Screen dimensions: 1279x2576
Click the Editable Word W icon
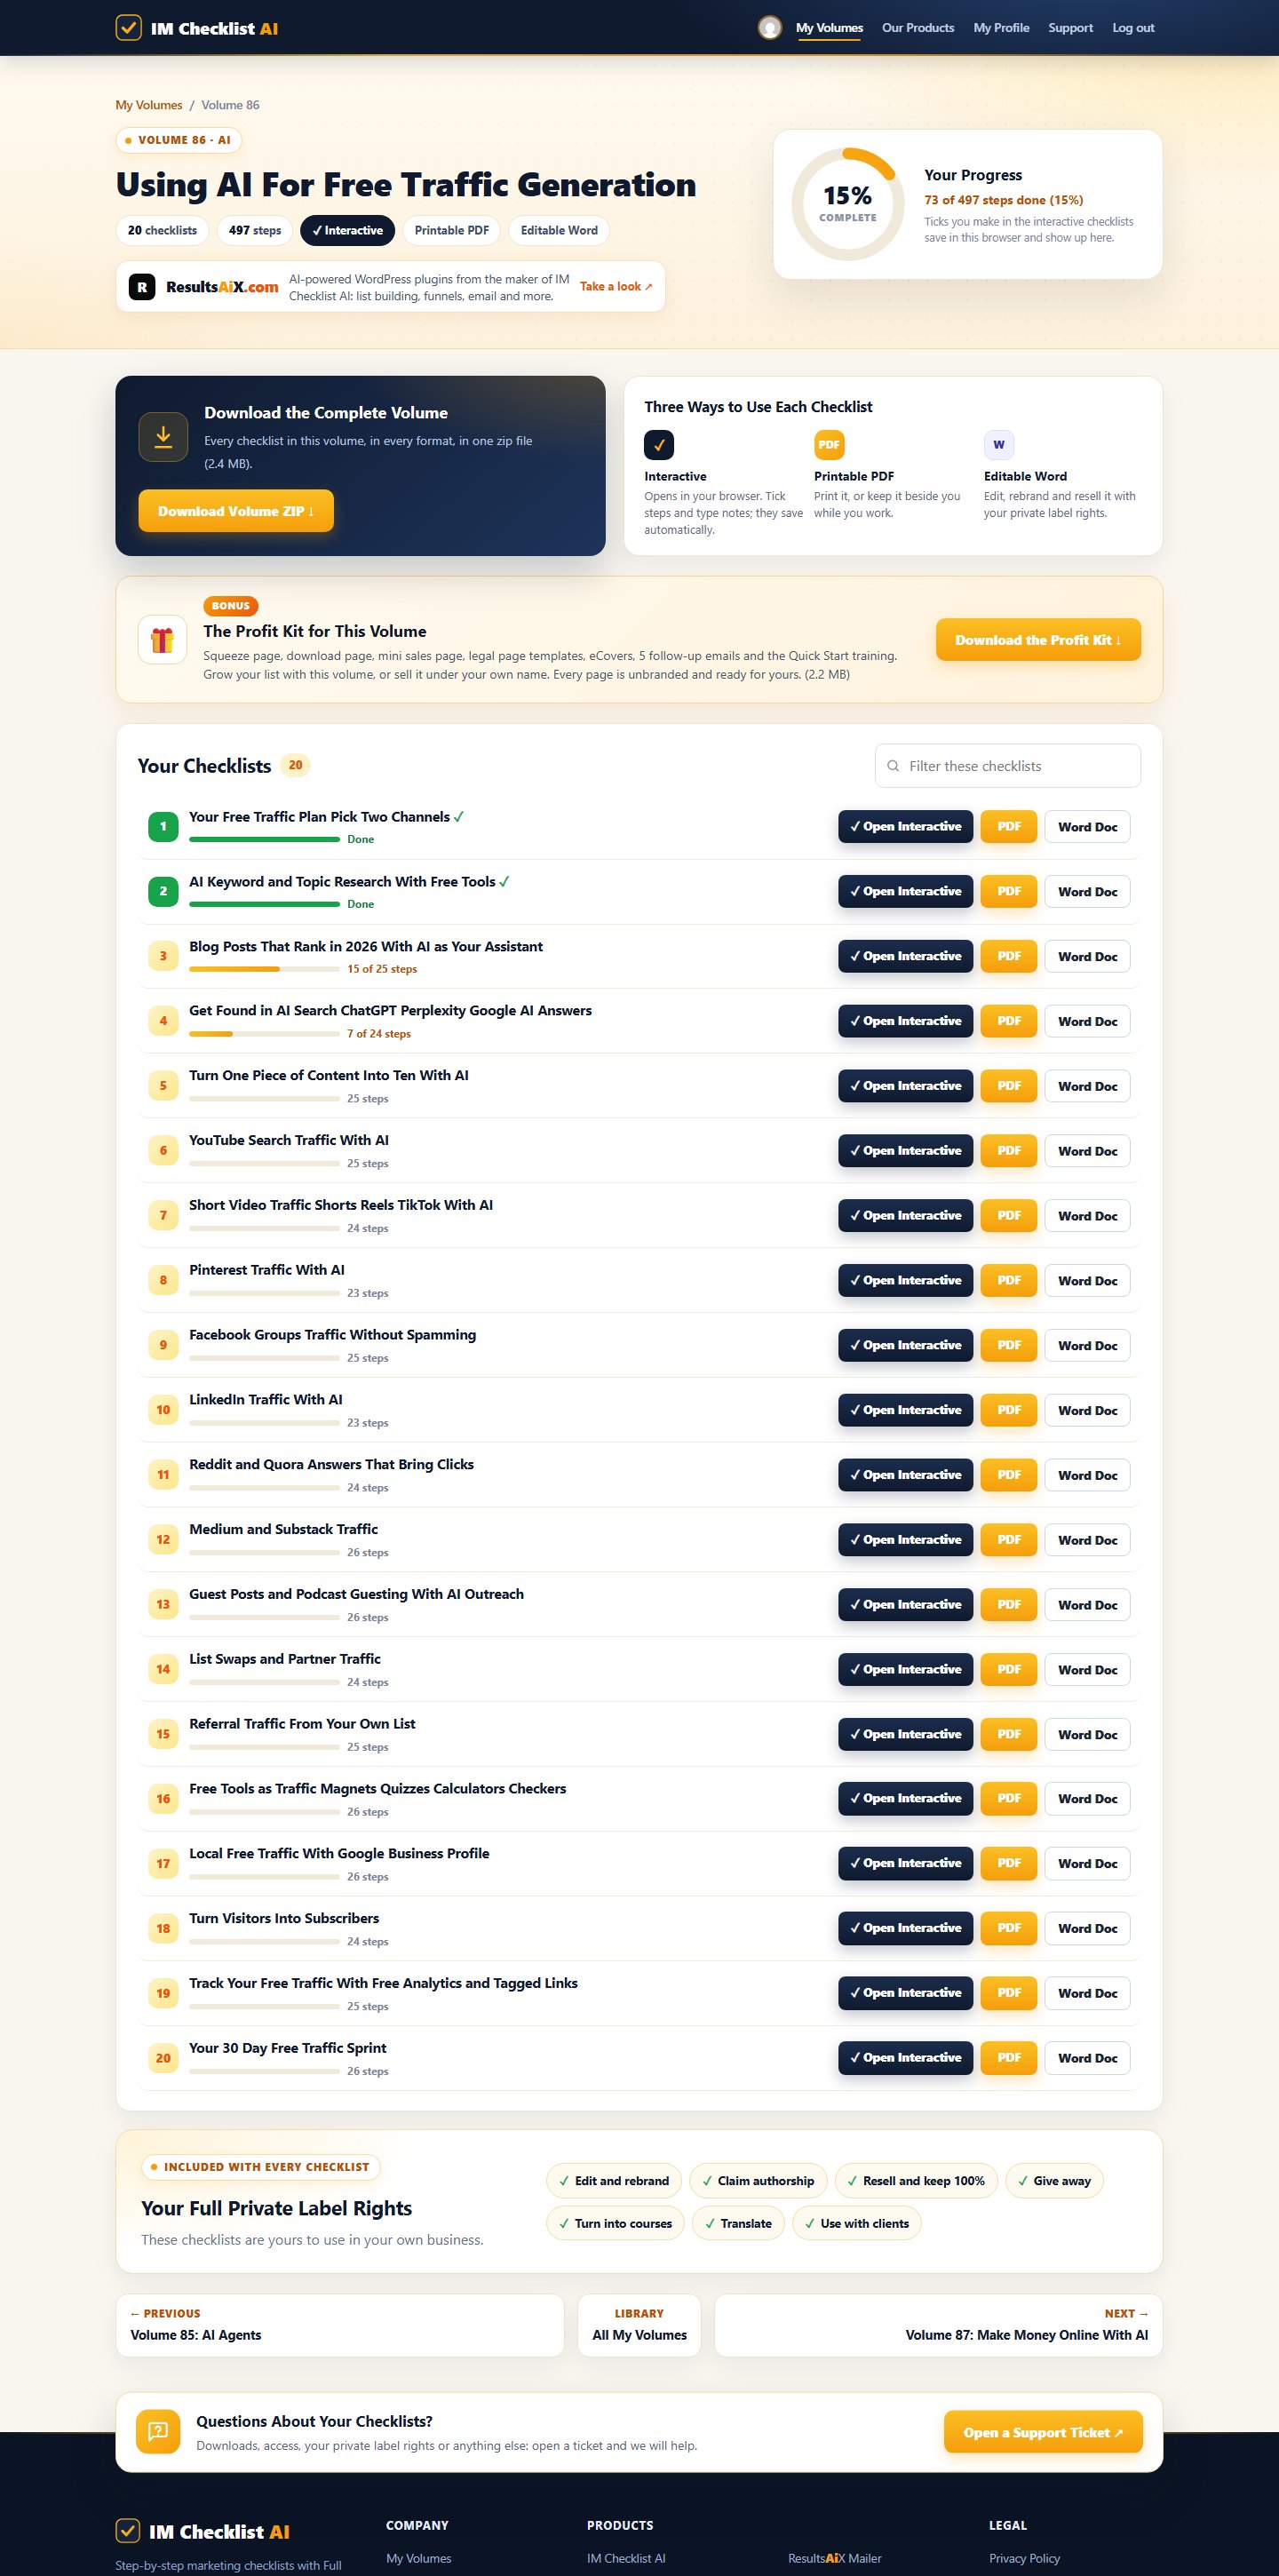[999, 445]
